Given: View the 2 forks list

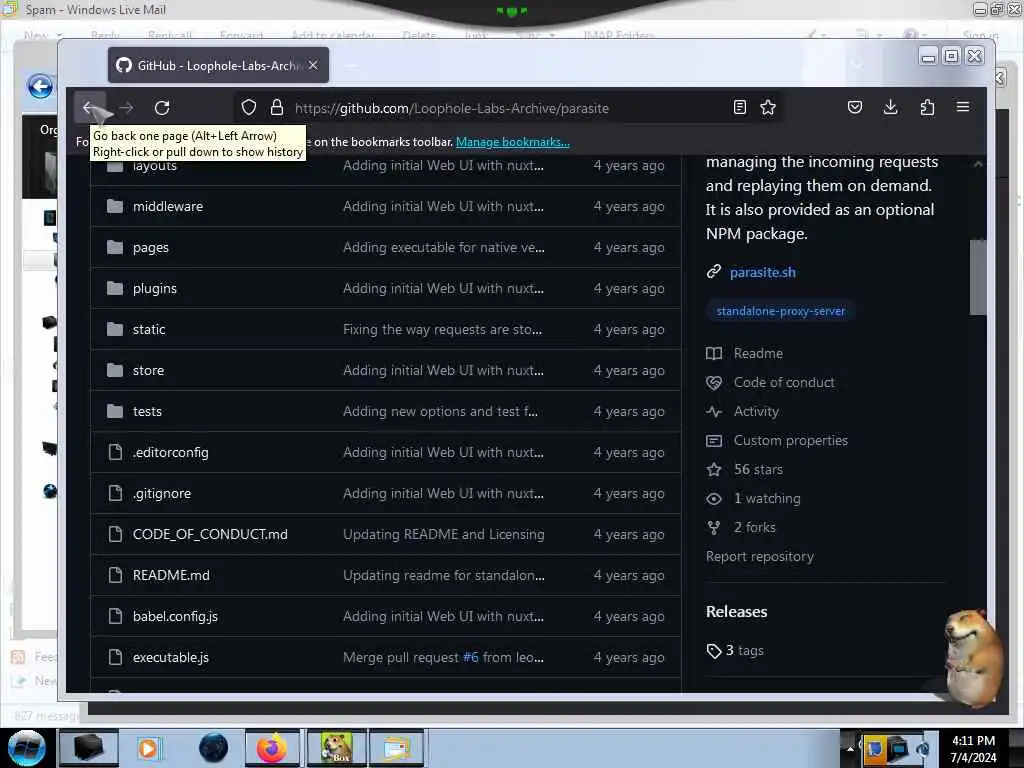Looking at the screenshot, I should [x=754, y=528].
